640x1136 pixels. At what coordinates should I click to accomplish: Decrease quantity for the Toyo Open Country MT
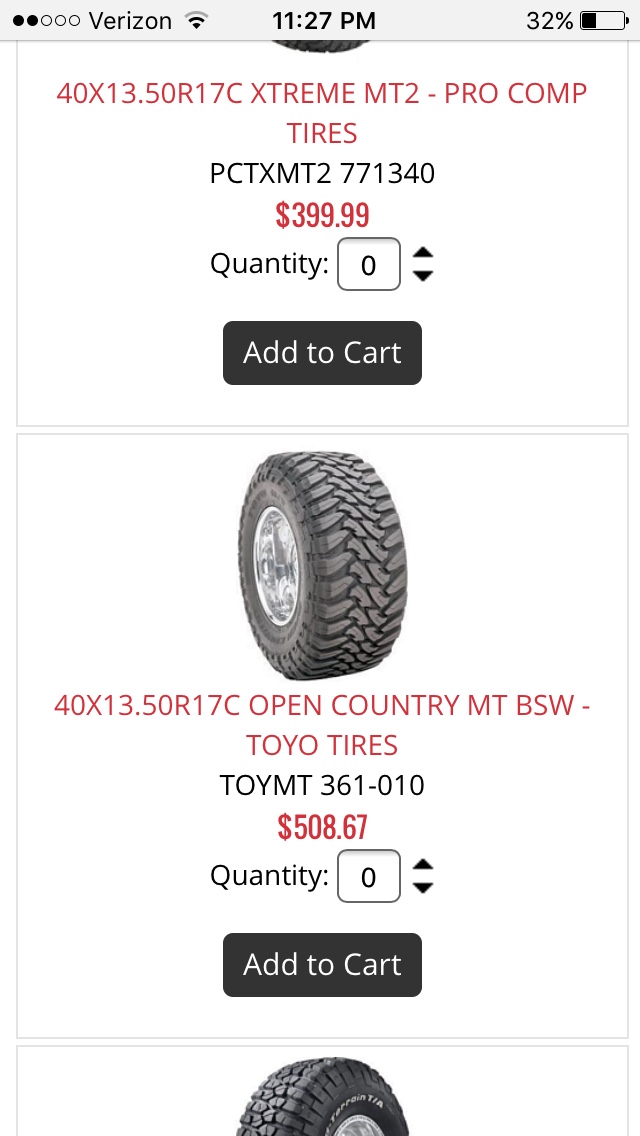[423, 887]
